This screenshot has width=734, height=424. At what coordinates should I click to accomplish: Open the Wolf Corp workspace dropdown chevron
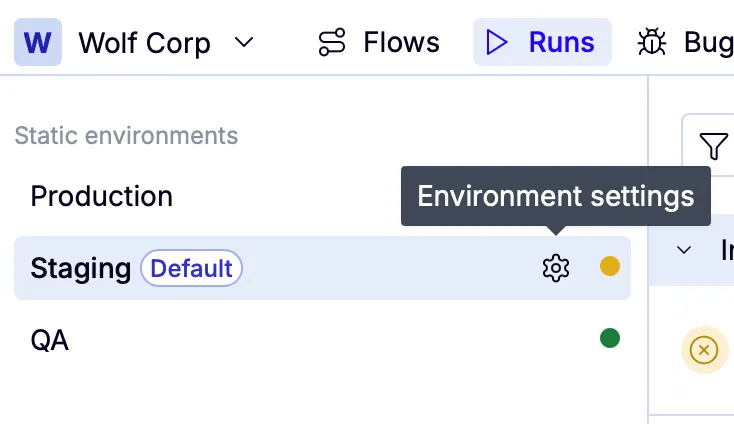[x=243, y=43]
